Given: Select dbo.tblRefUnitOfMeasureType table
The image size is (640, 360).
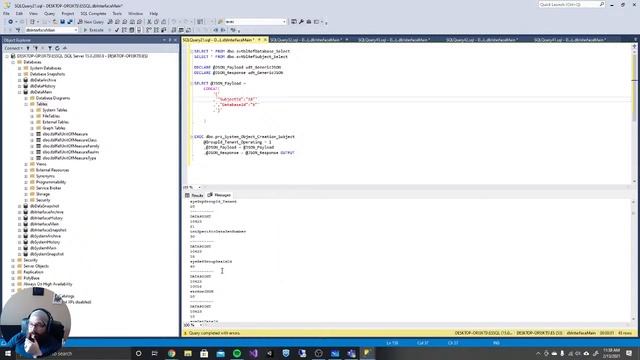Looking at the screenshot, I should click(x=69, y=158).
